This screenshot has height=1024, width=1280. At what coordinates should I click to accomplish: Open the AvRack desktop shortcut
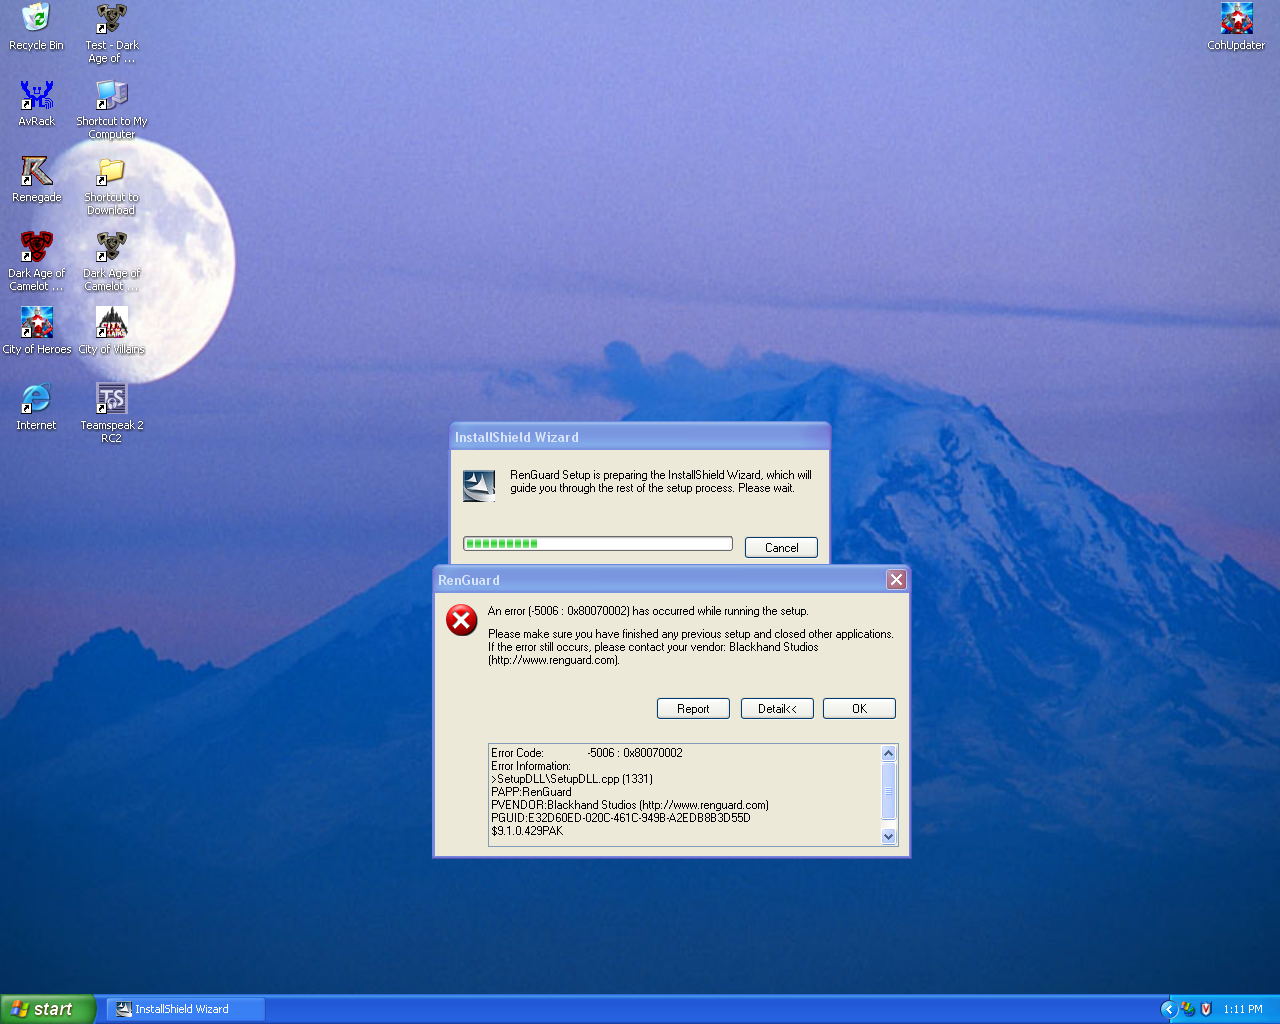36,96
